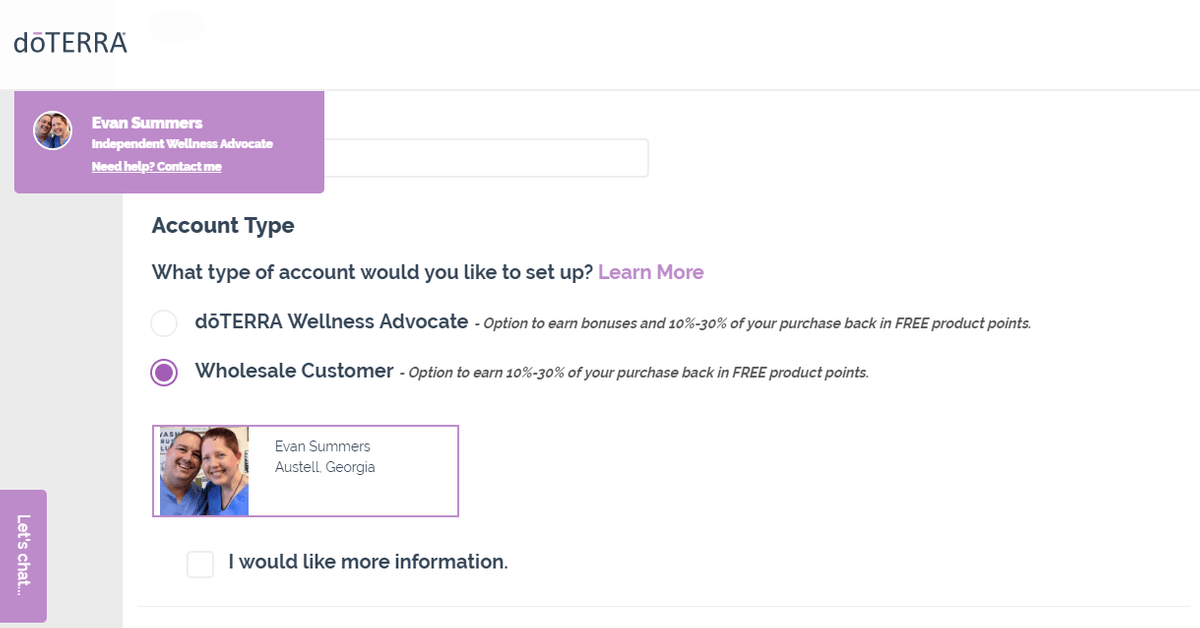The width and height of the screenshot is (1200, 628).
Task: Click the text field beside the purple banner
Action: 486,158
